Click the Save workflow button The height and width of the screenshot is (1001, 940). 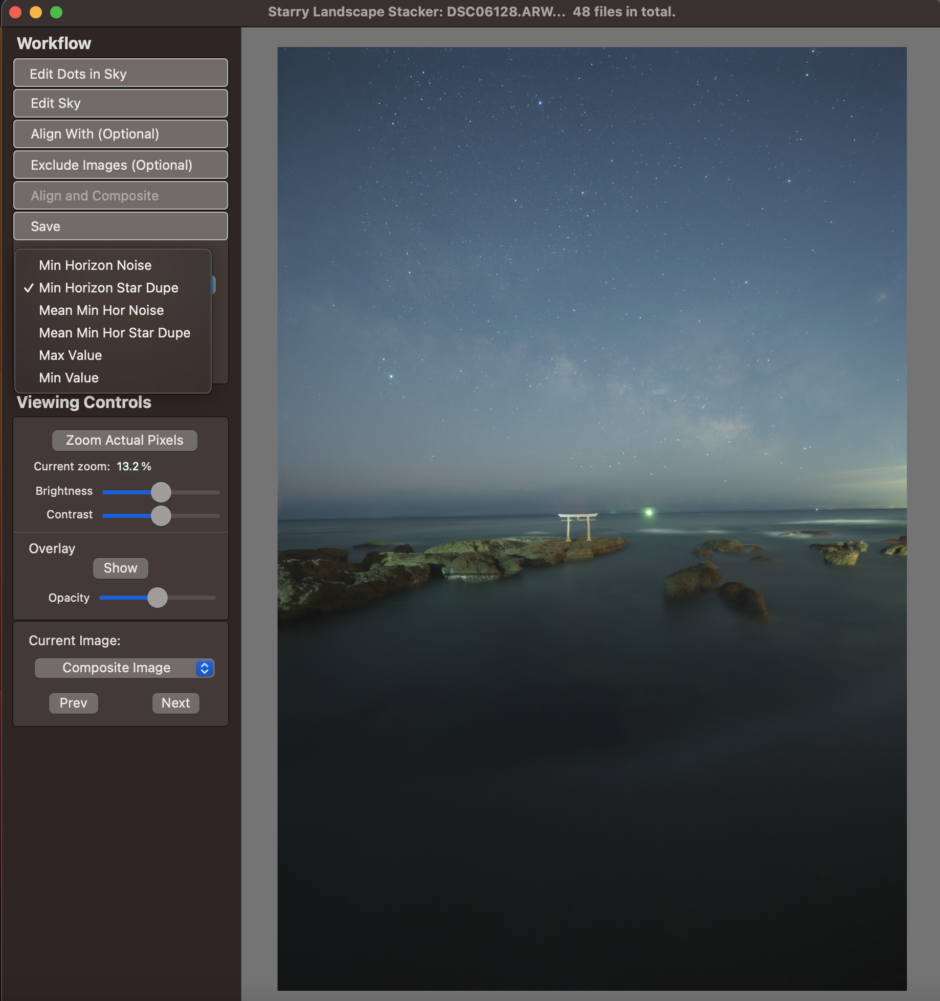pyautogui.click(x=120, y=226)
